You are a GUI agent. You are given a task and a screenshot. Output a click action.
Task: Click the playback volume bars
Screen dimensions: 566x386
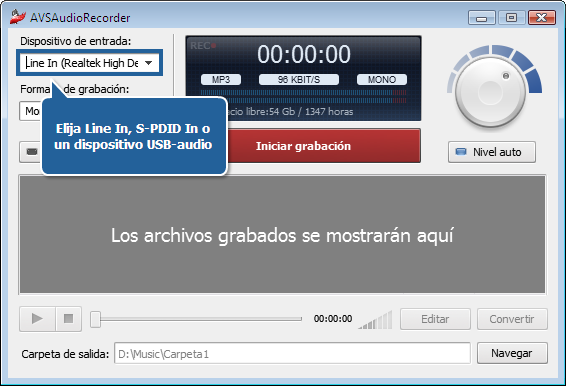click(x=375, y=320)
